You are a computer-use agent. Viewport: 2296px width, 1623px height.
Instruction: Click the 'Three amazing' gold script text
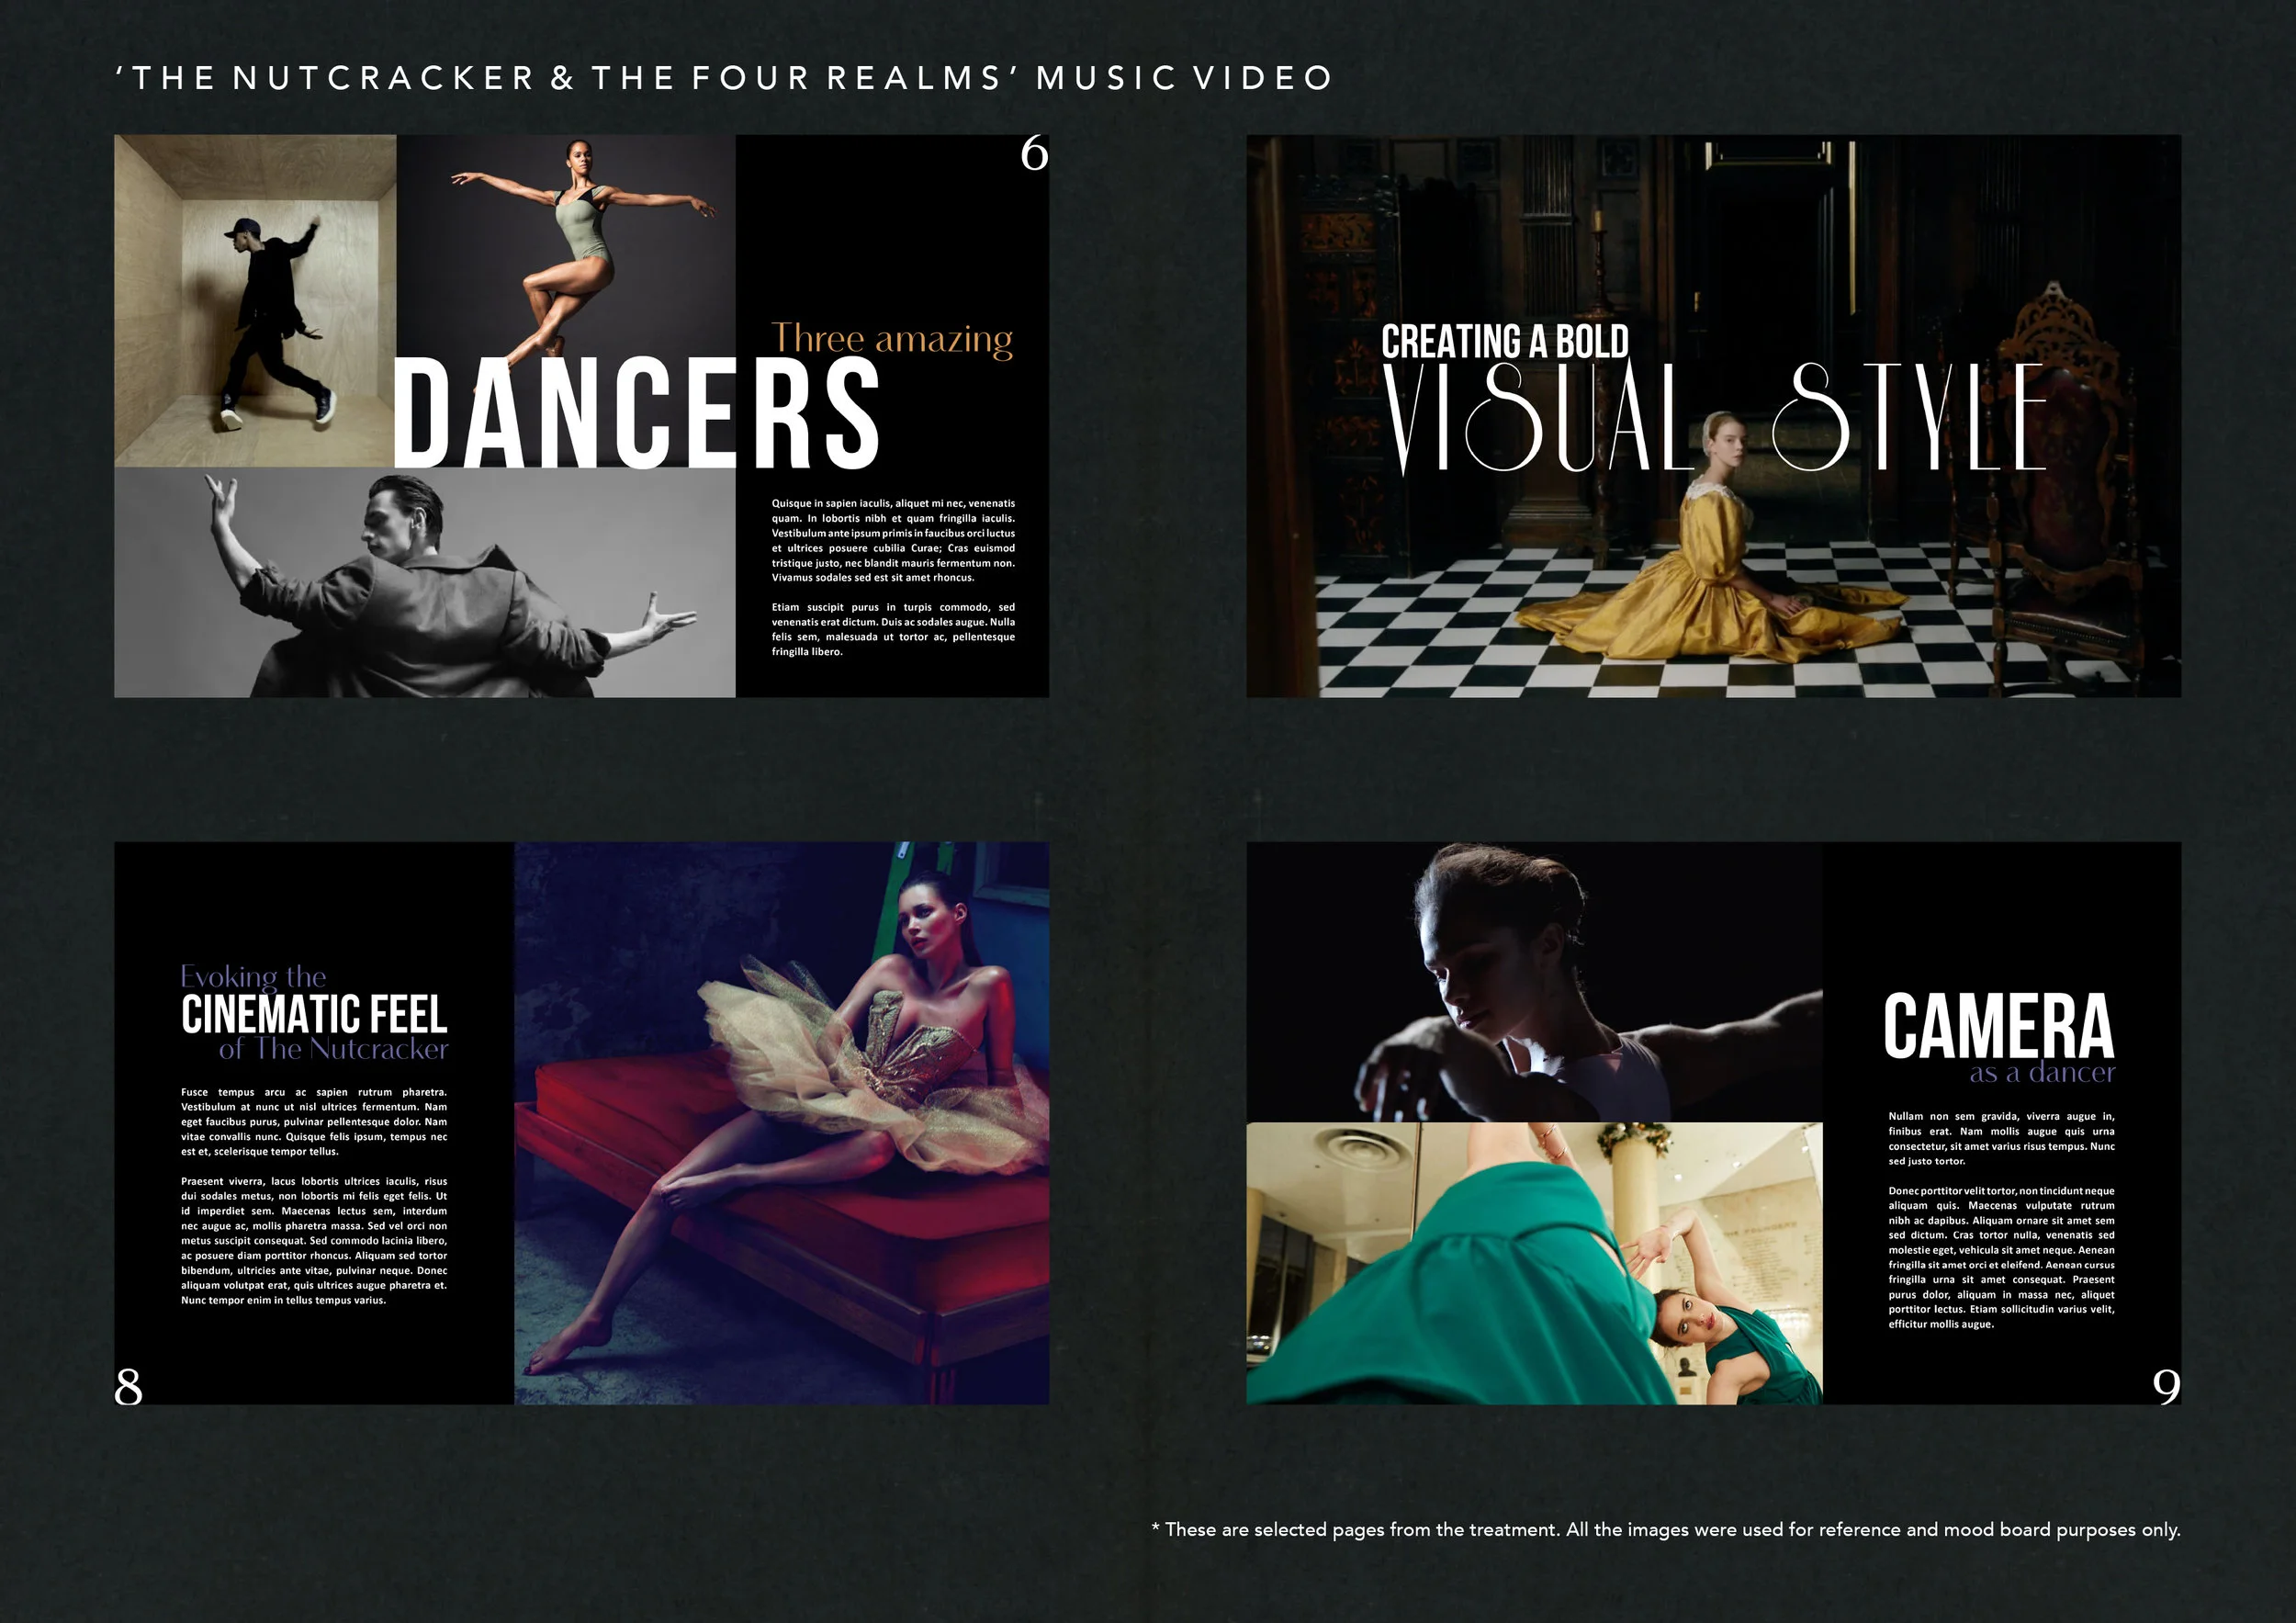click(x=891, y=339)
